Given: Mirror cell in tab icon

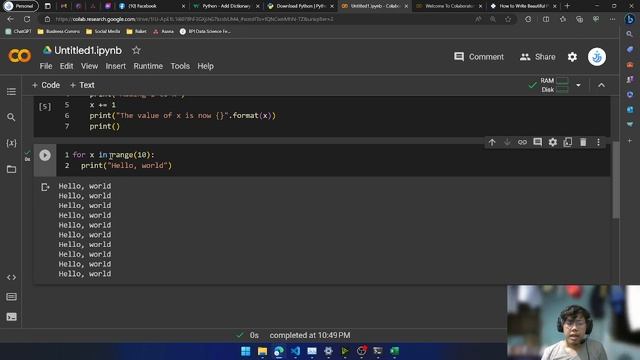Looking at the screenshot, I should (x=567, y=142).
